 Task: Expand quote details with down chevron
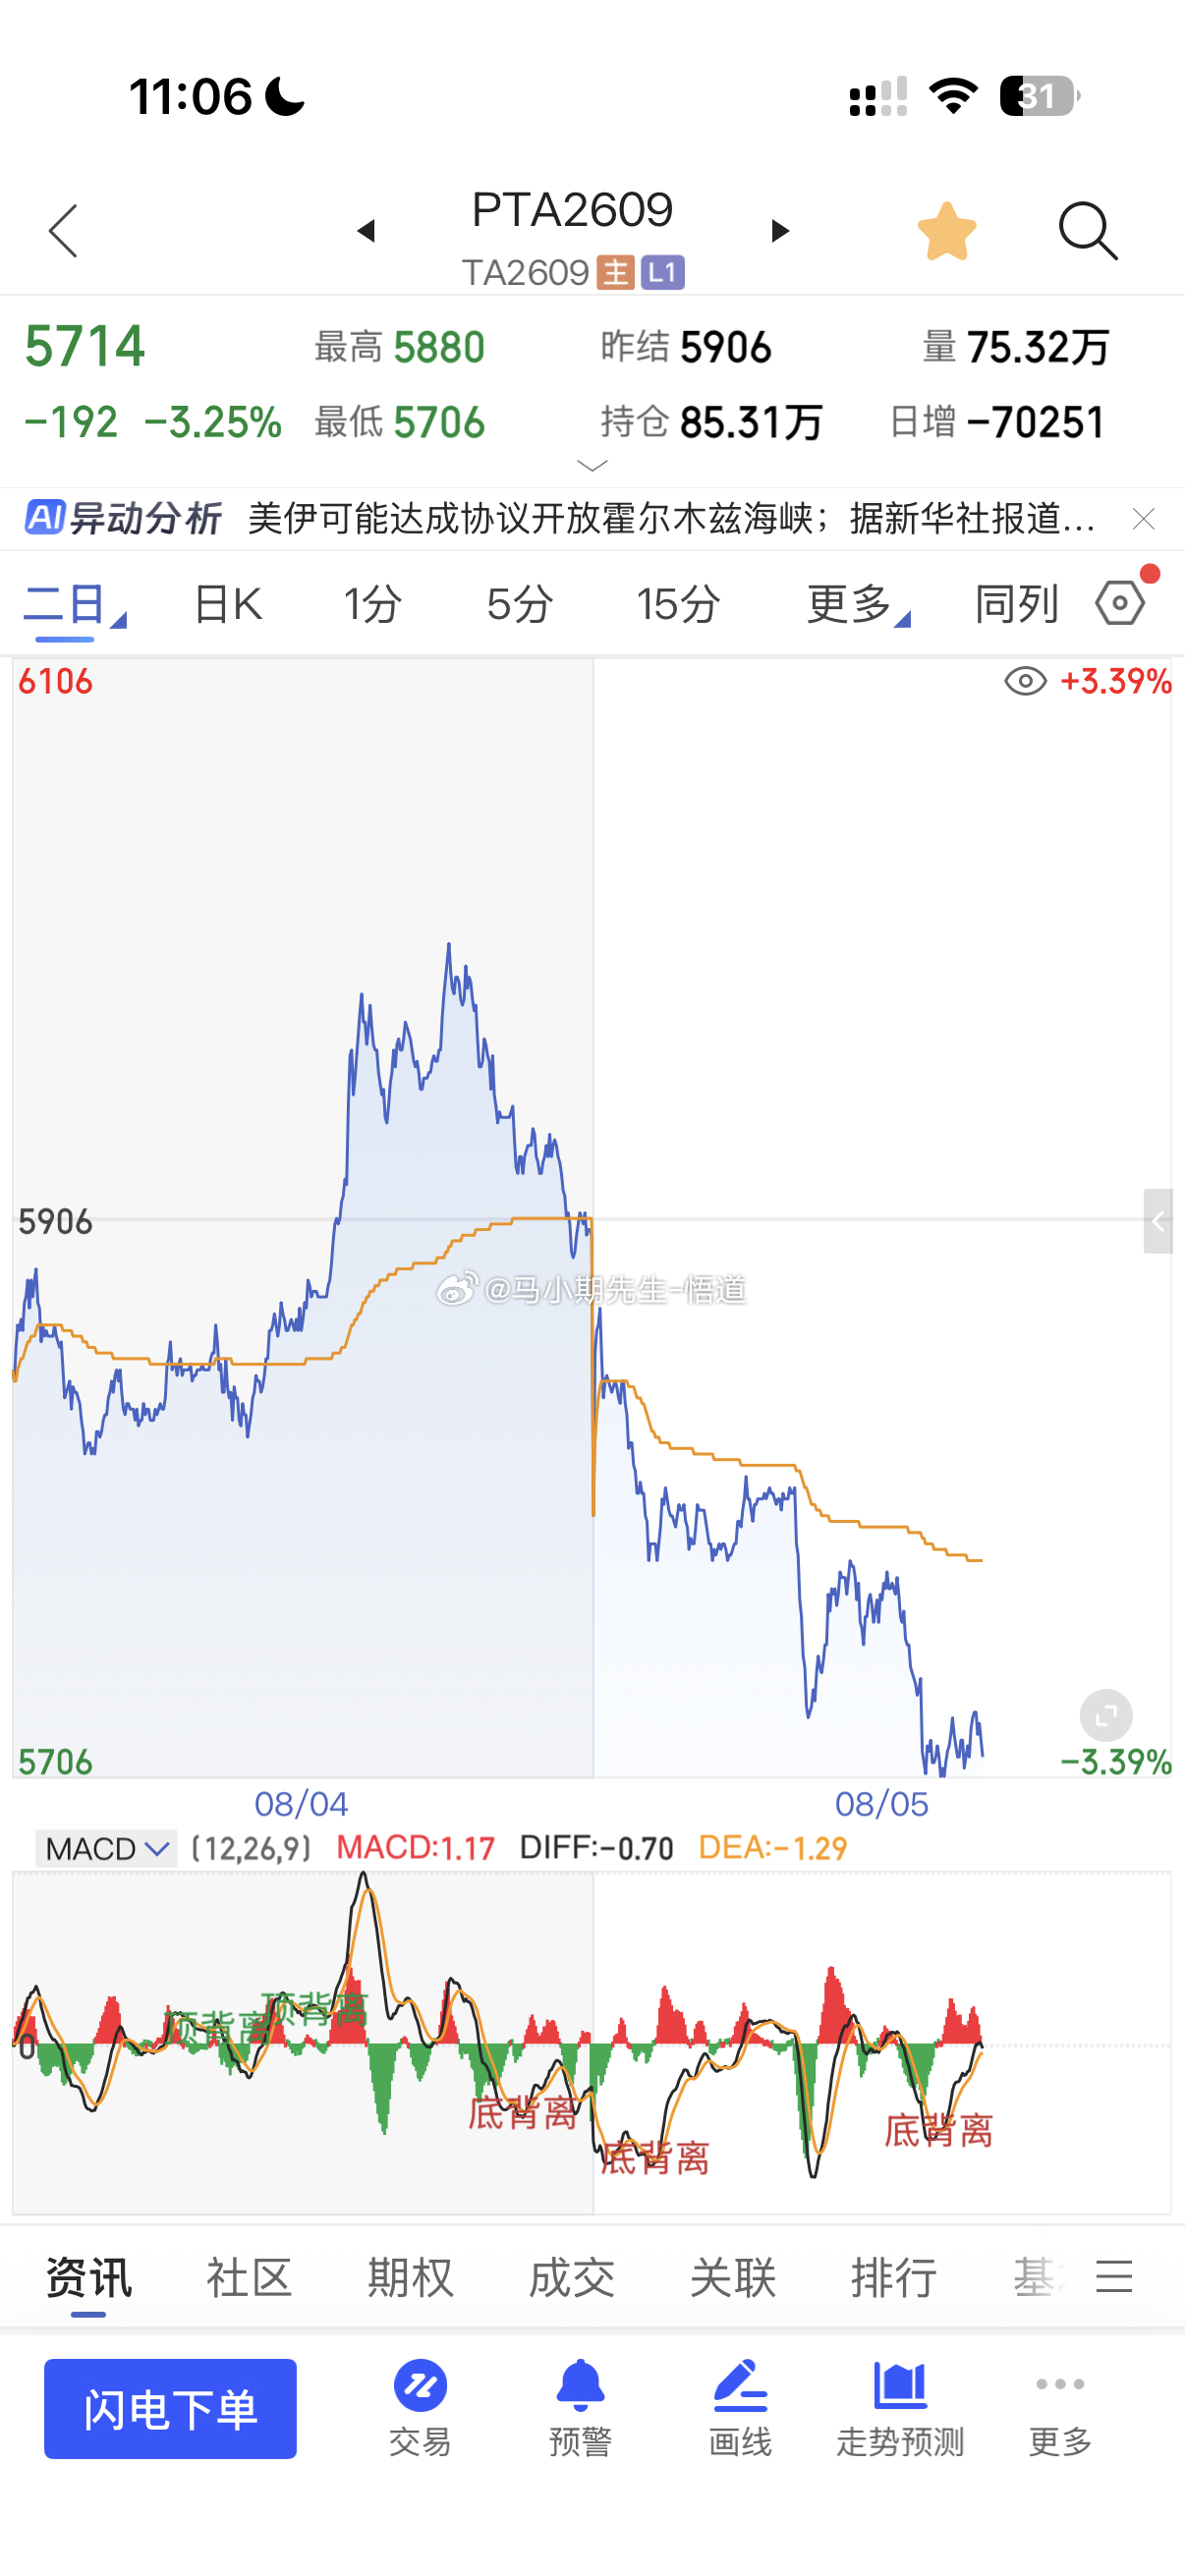point(593,466)
